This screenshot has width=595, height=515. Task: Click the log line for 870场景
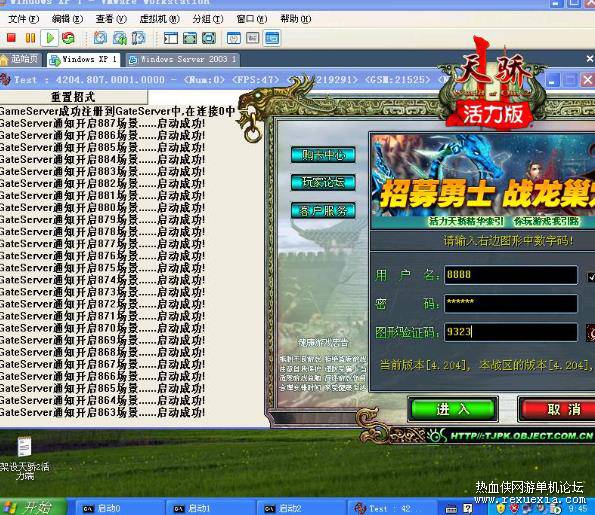102,329
